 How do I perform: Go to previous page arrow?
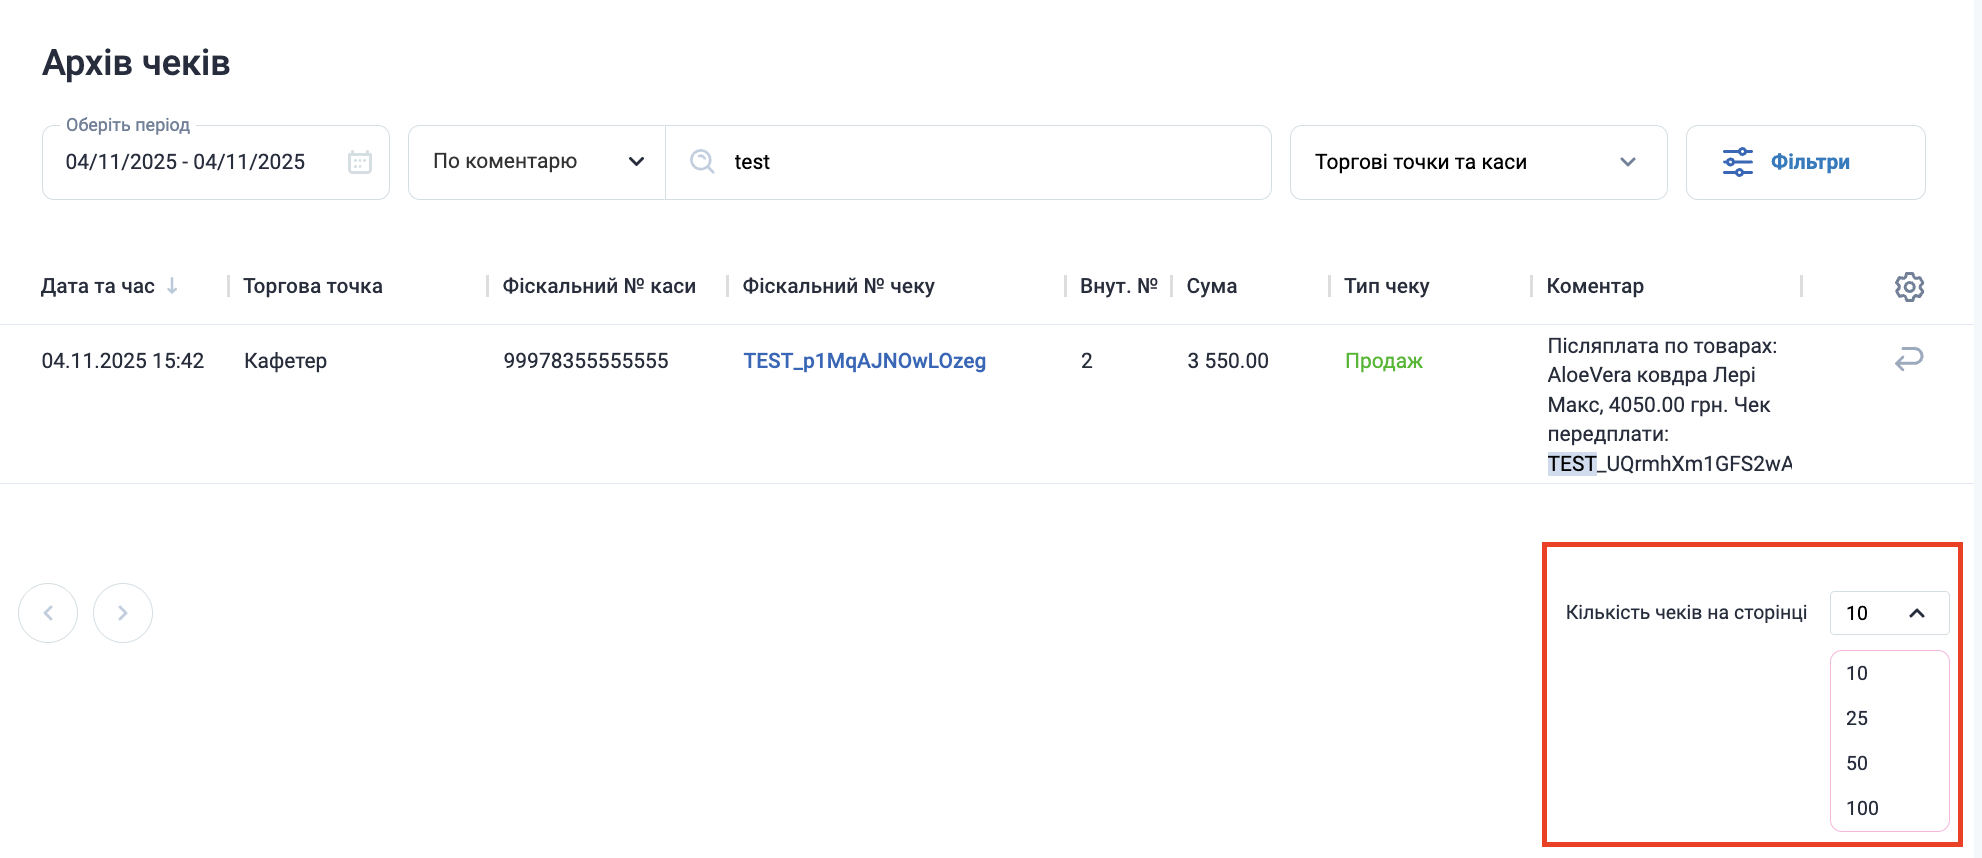[x=48, y=613]
